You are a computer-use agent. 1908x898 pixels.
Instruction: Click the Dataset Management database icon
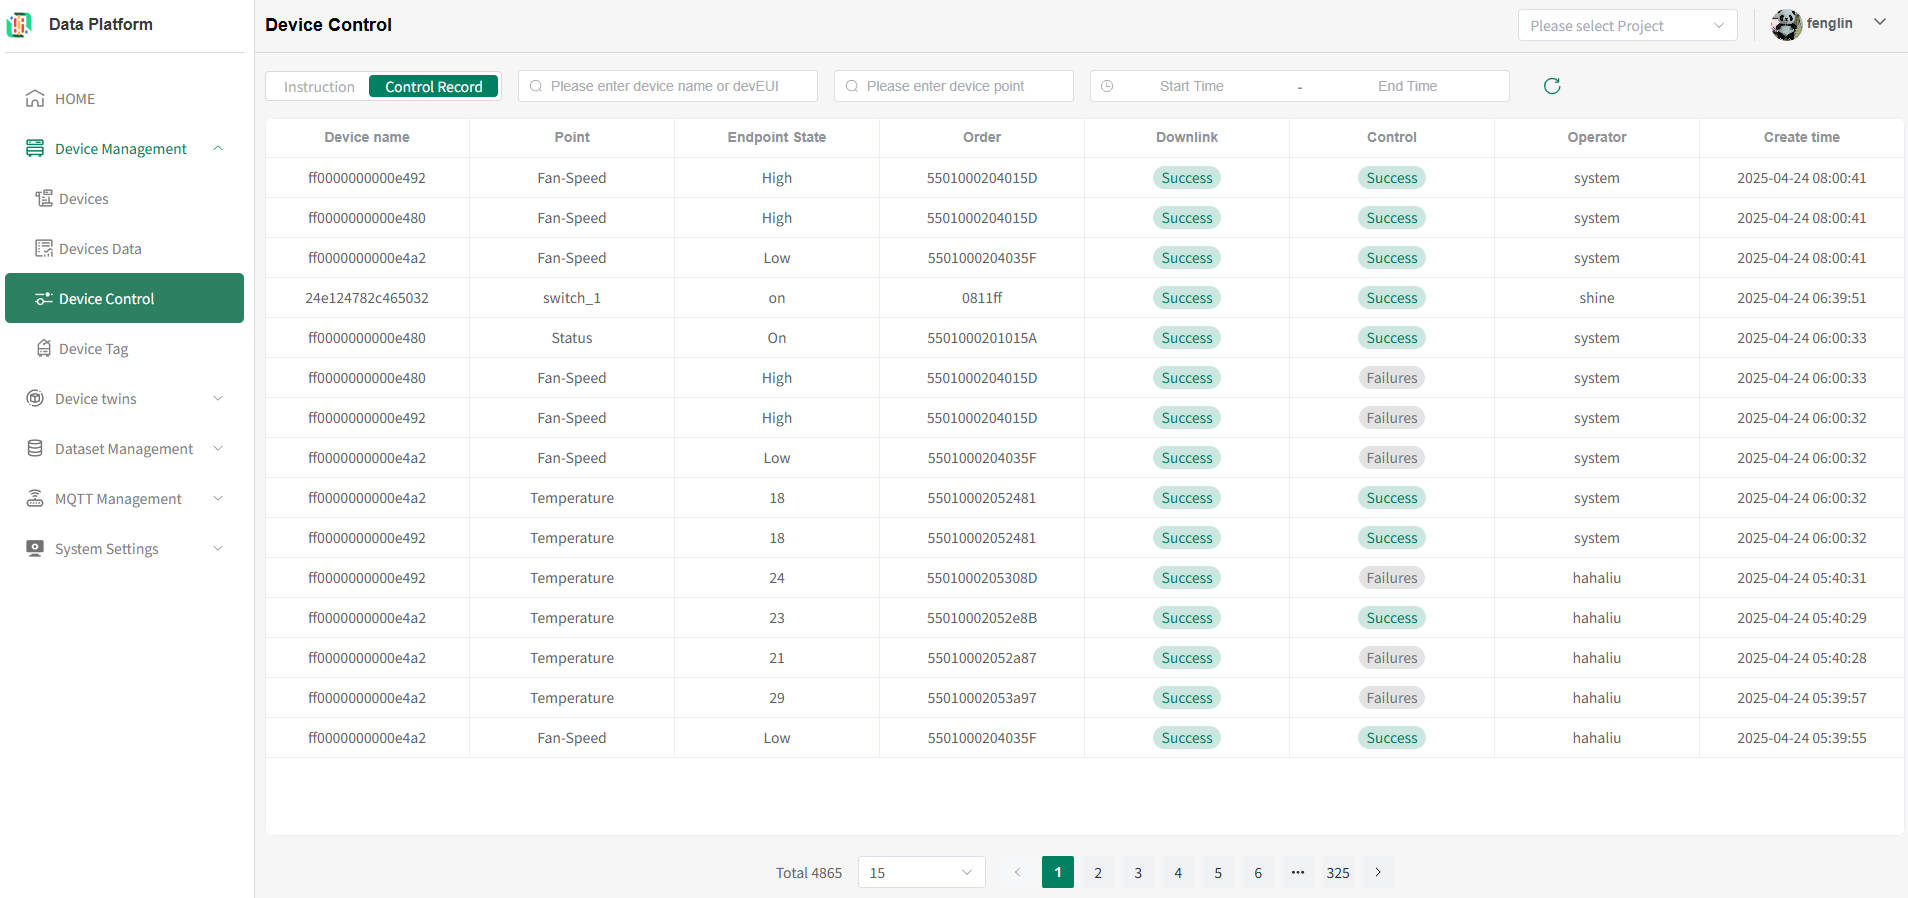click(x=35, y=448)
